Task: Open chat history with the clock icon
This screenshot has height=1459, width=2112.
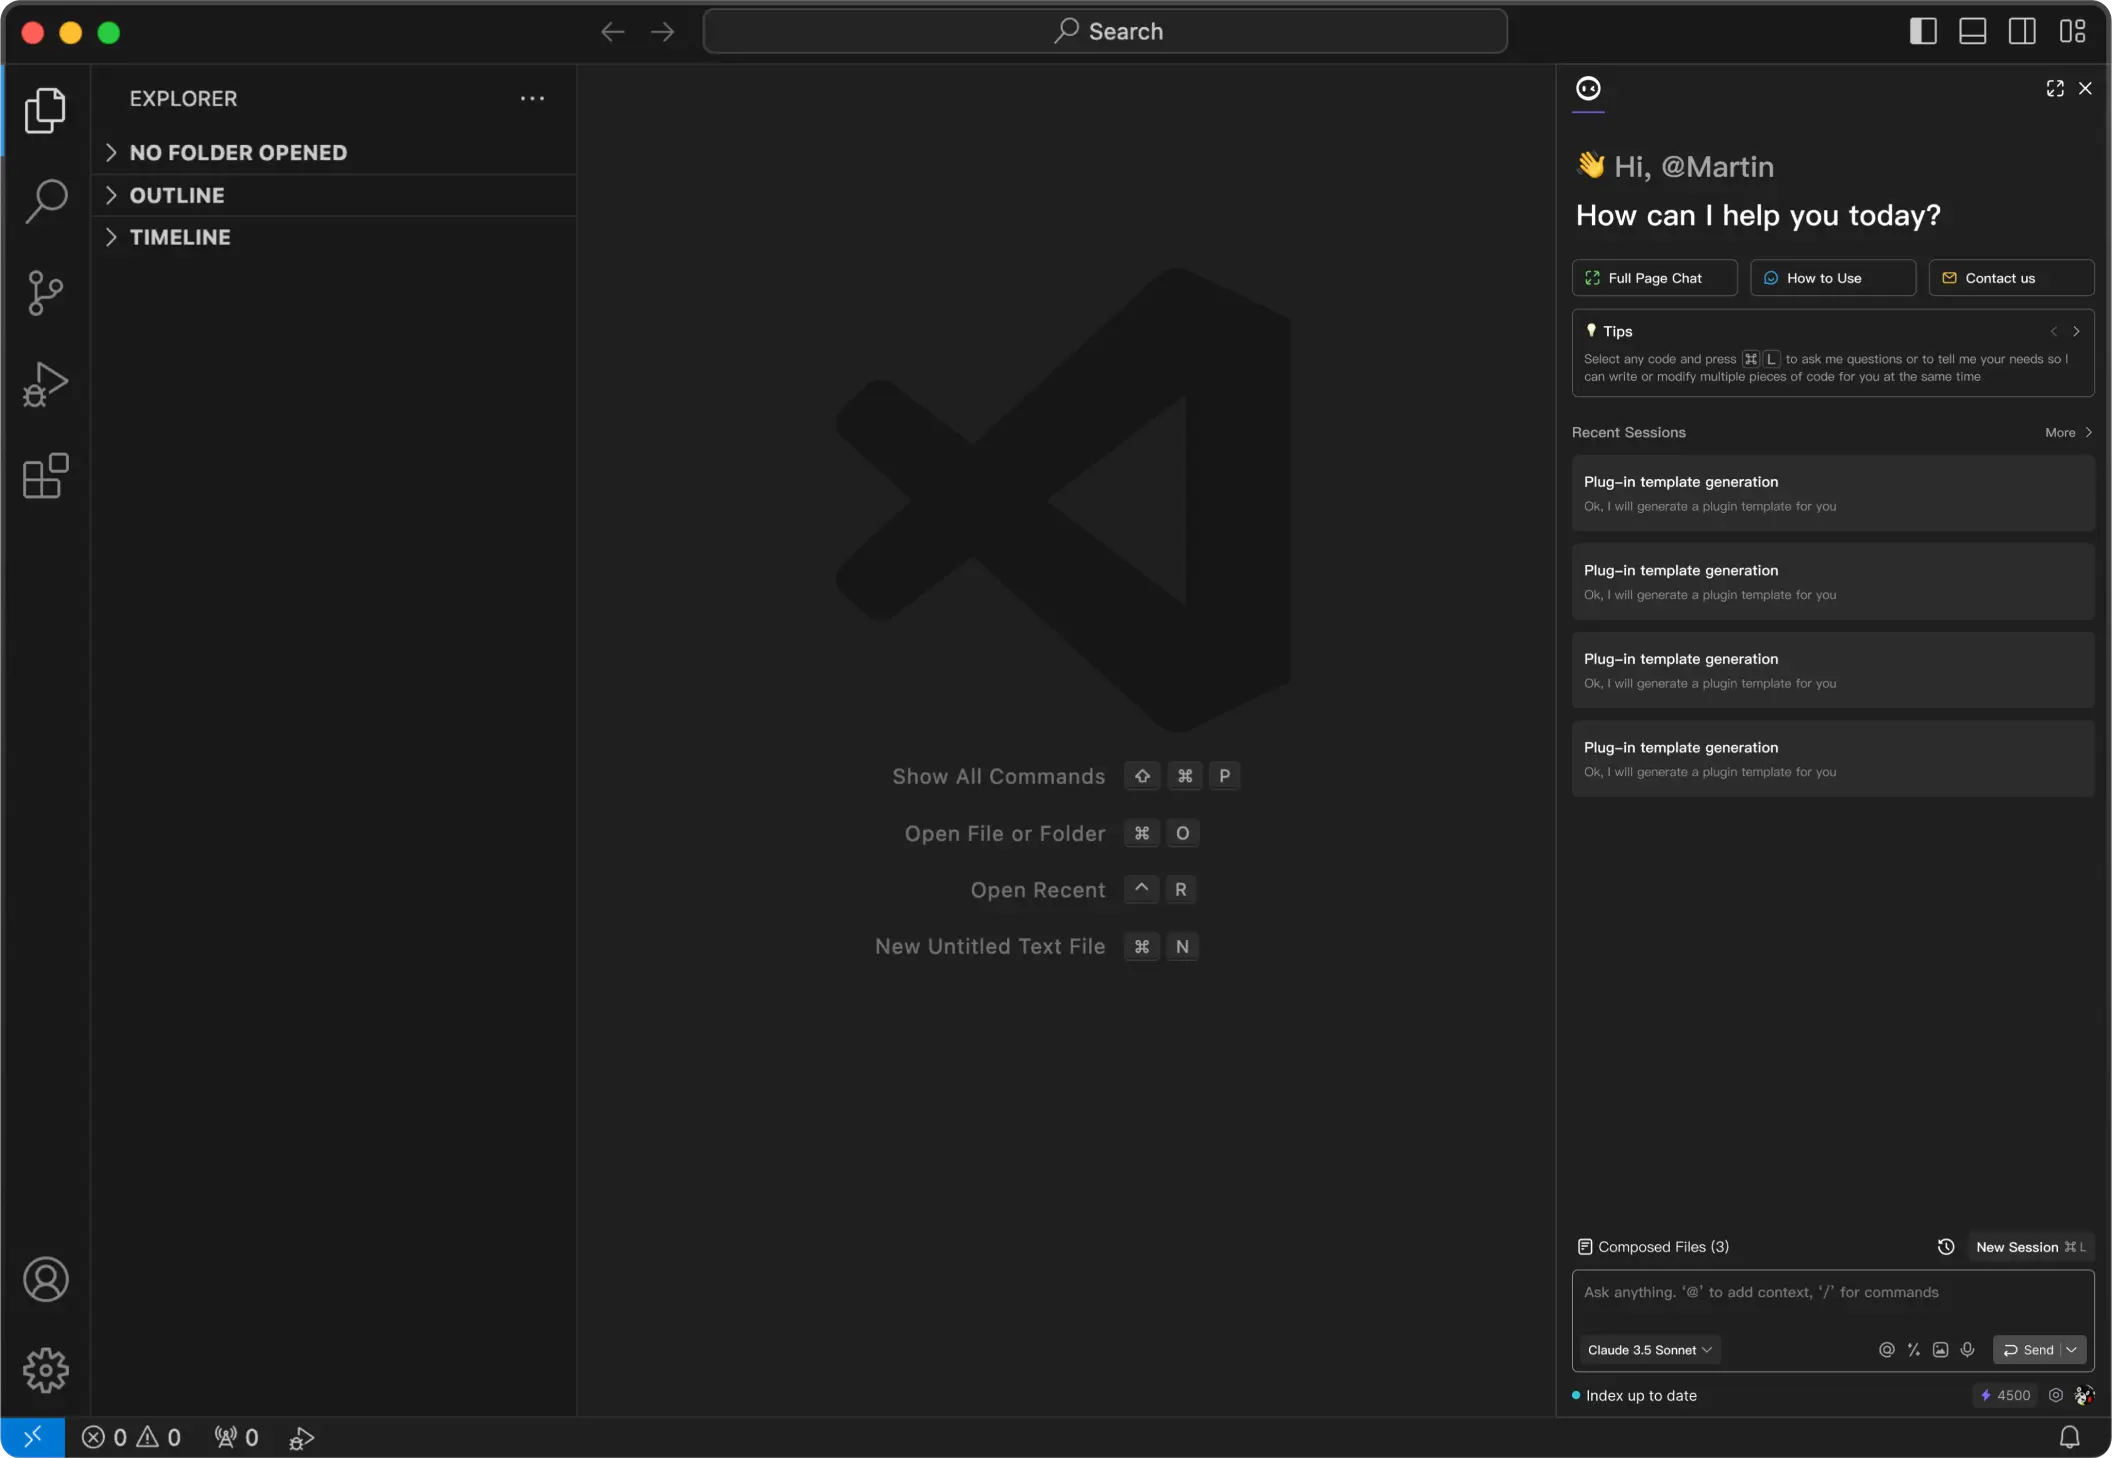Action: 1945,1247
